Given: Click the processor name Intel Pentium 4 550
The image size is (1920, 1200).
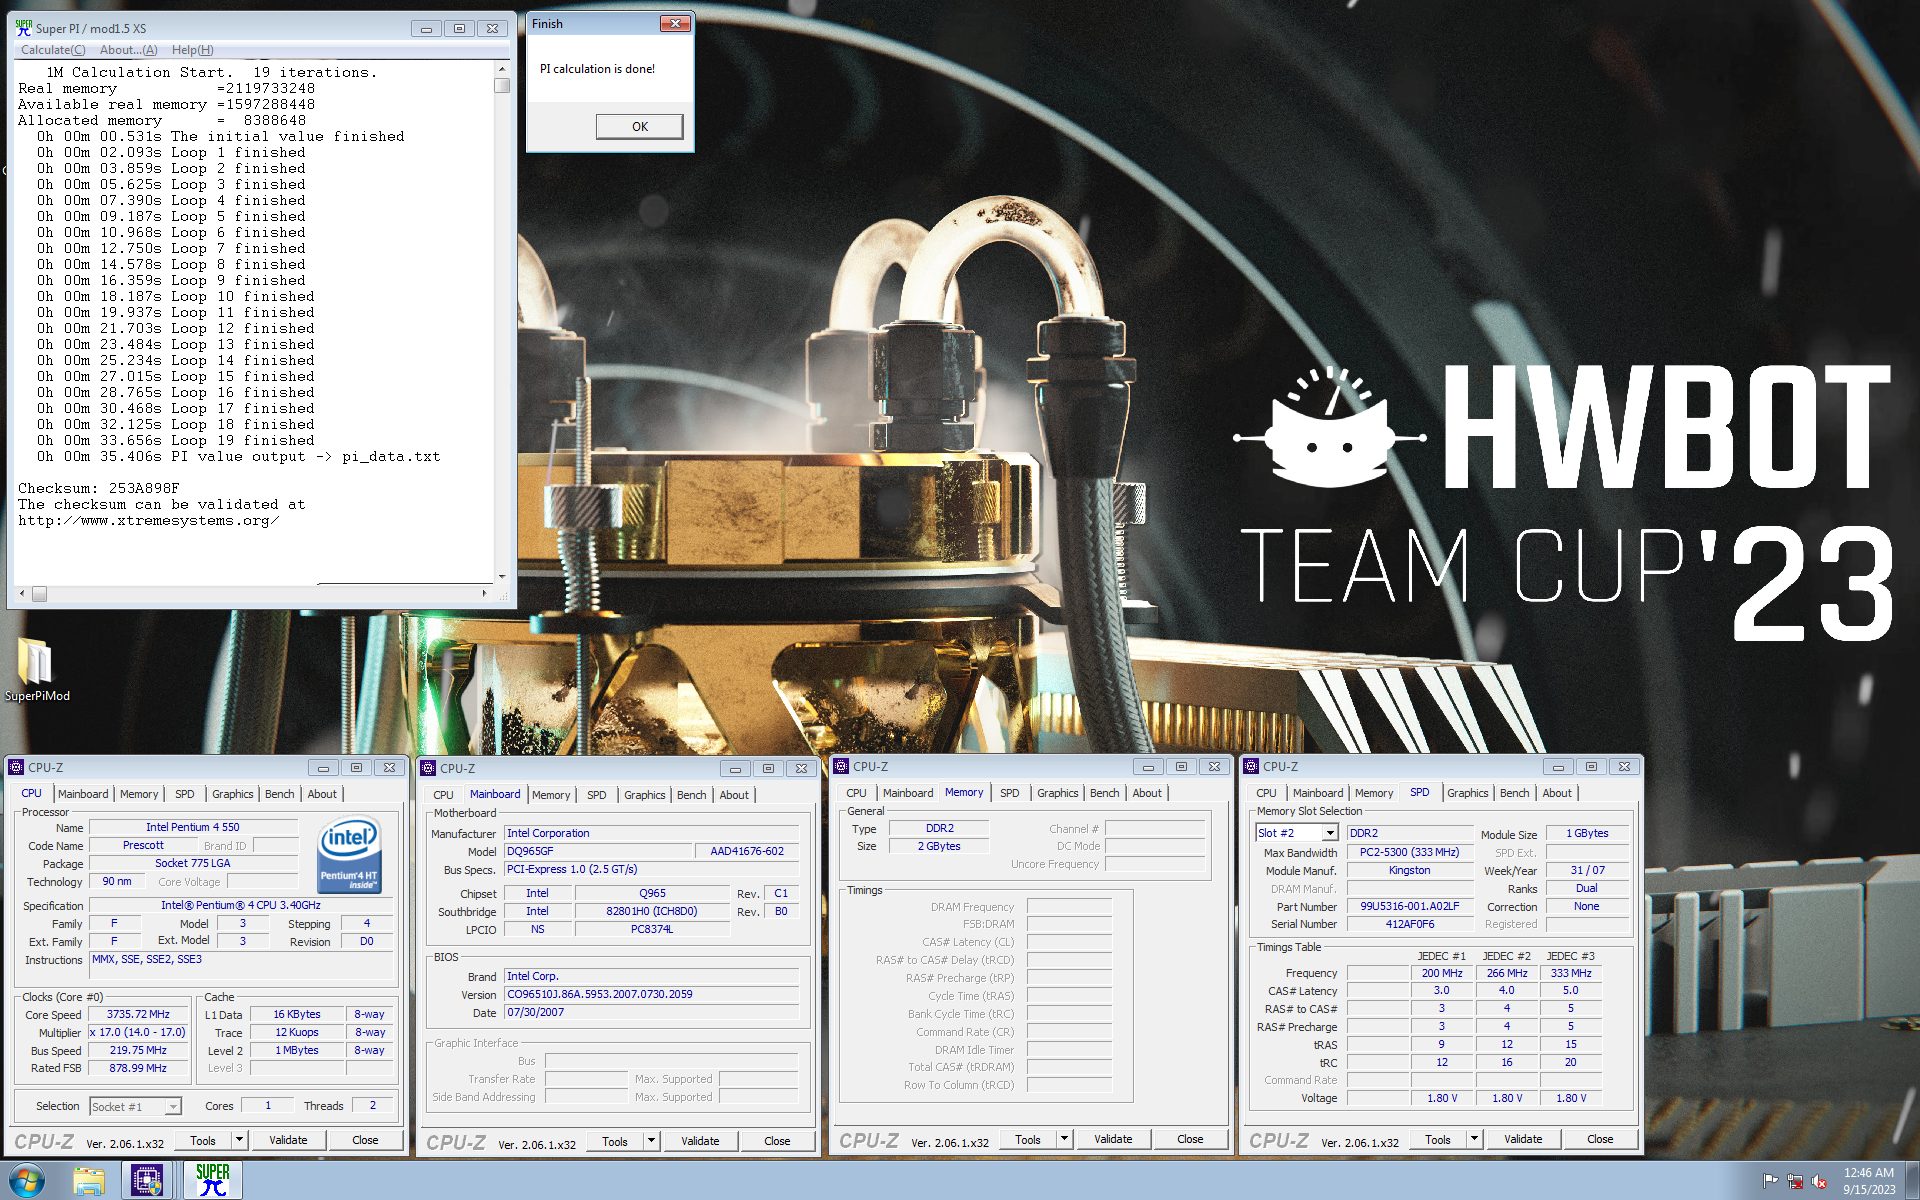Looking at the screenshot, I should coord(193,827).
